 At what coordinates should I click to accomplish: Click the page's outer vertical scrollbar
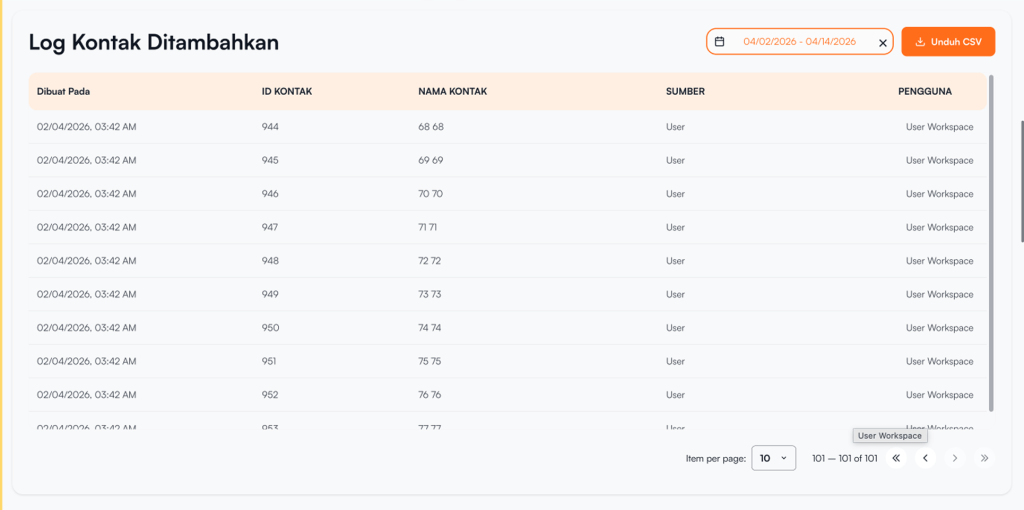pyautogui.click(x=1021, y=180)
